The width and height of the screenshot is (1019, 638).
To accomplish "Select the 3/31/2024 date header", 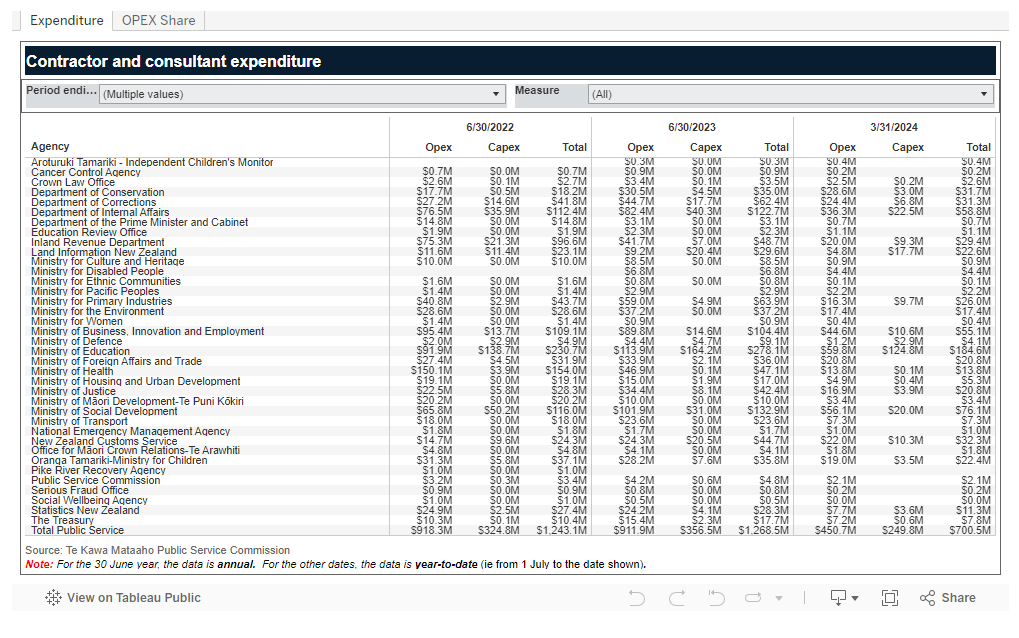I will pos(894,127).
